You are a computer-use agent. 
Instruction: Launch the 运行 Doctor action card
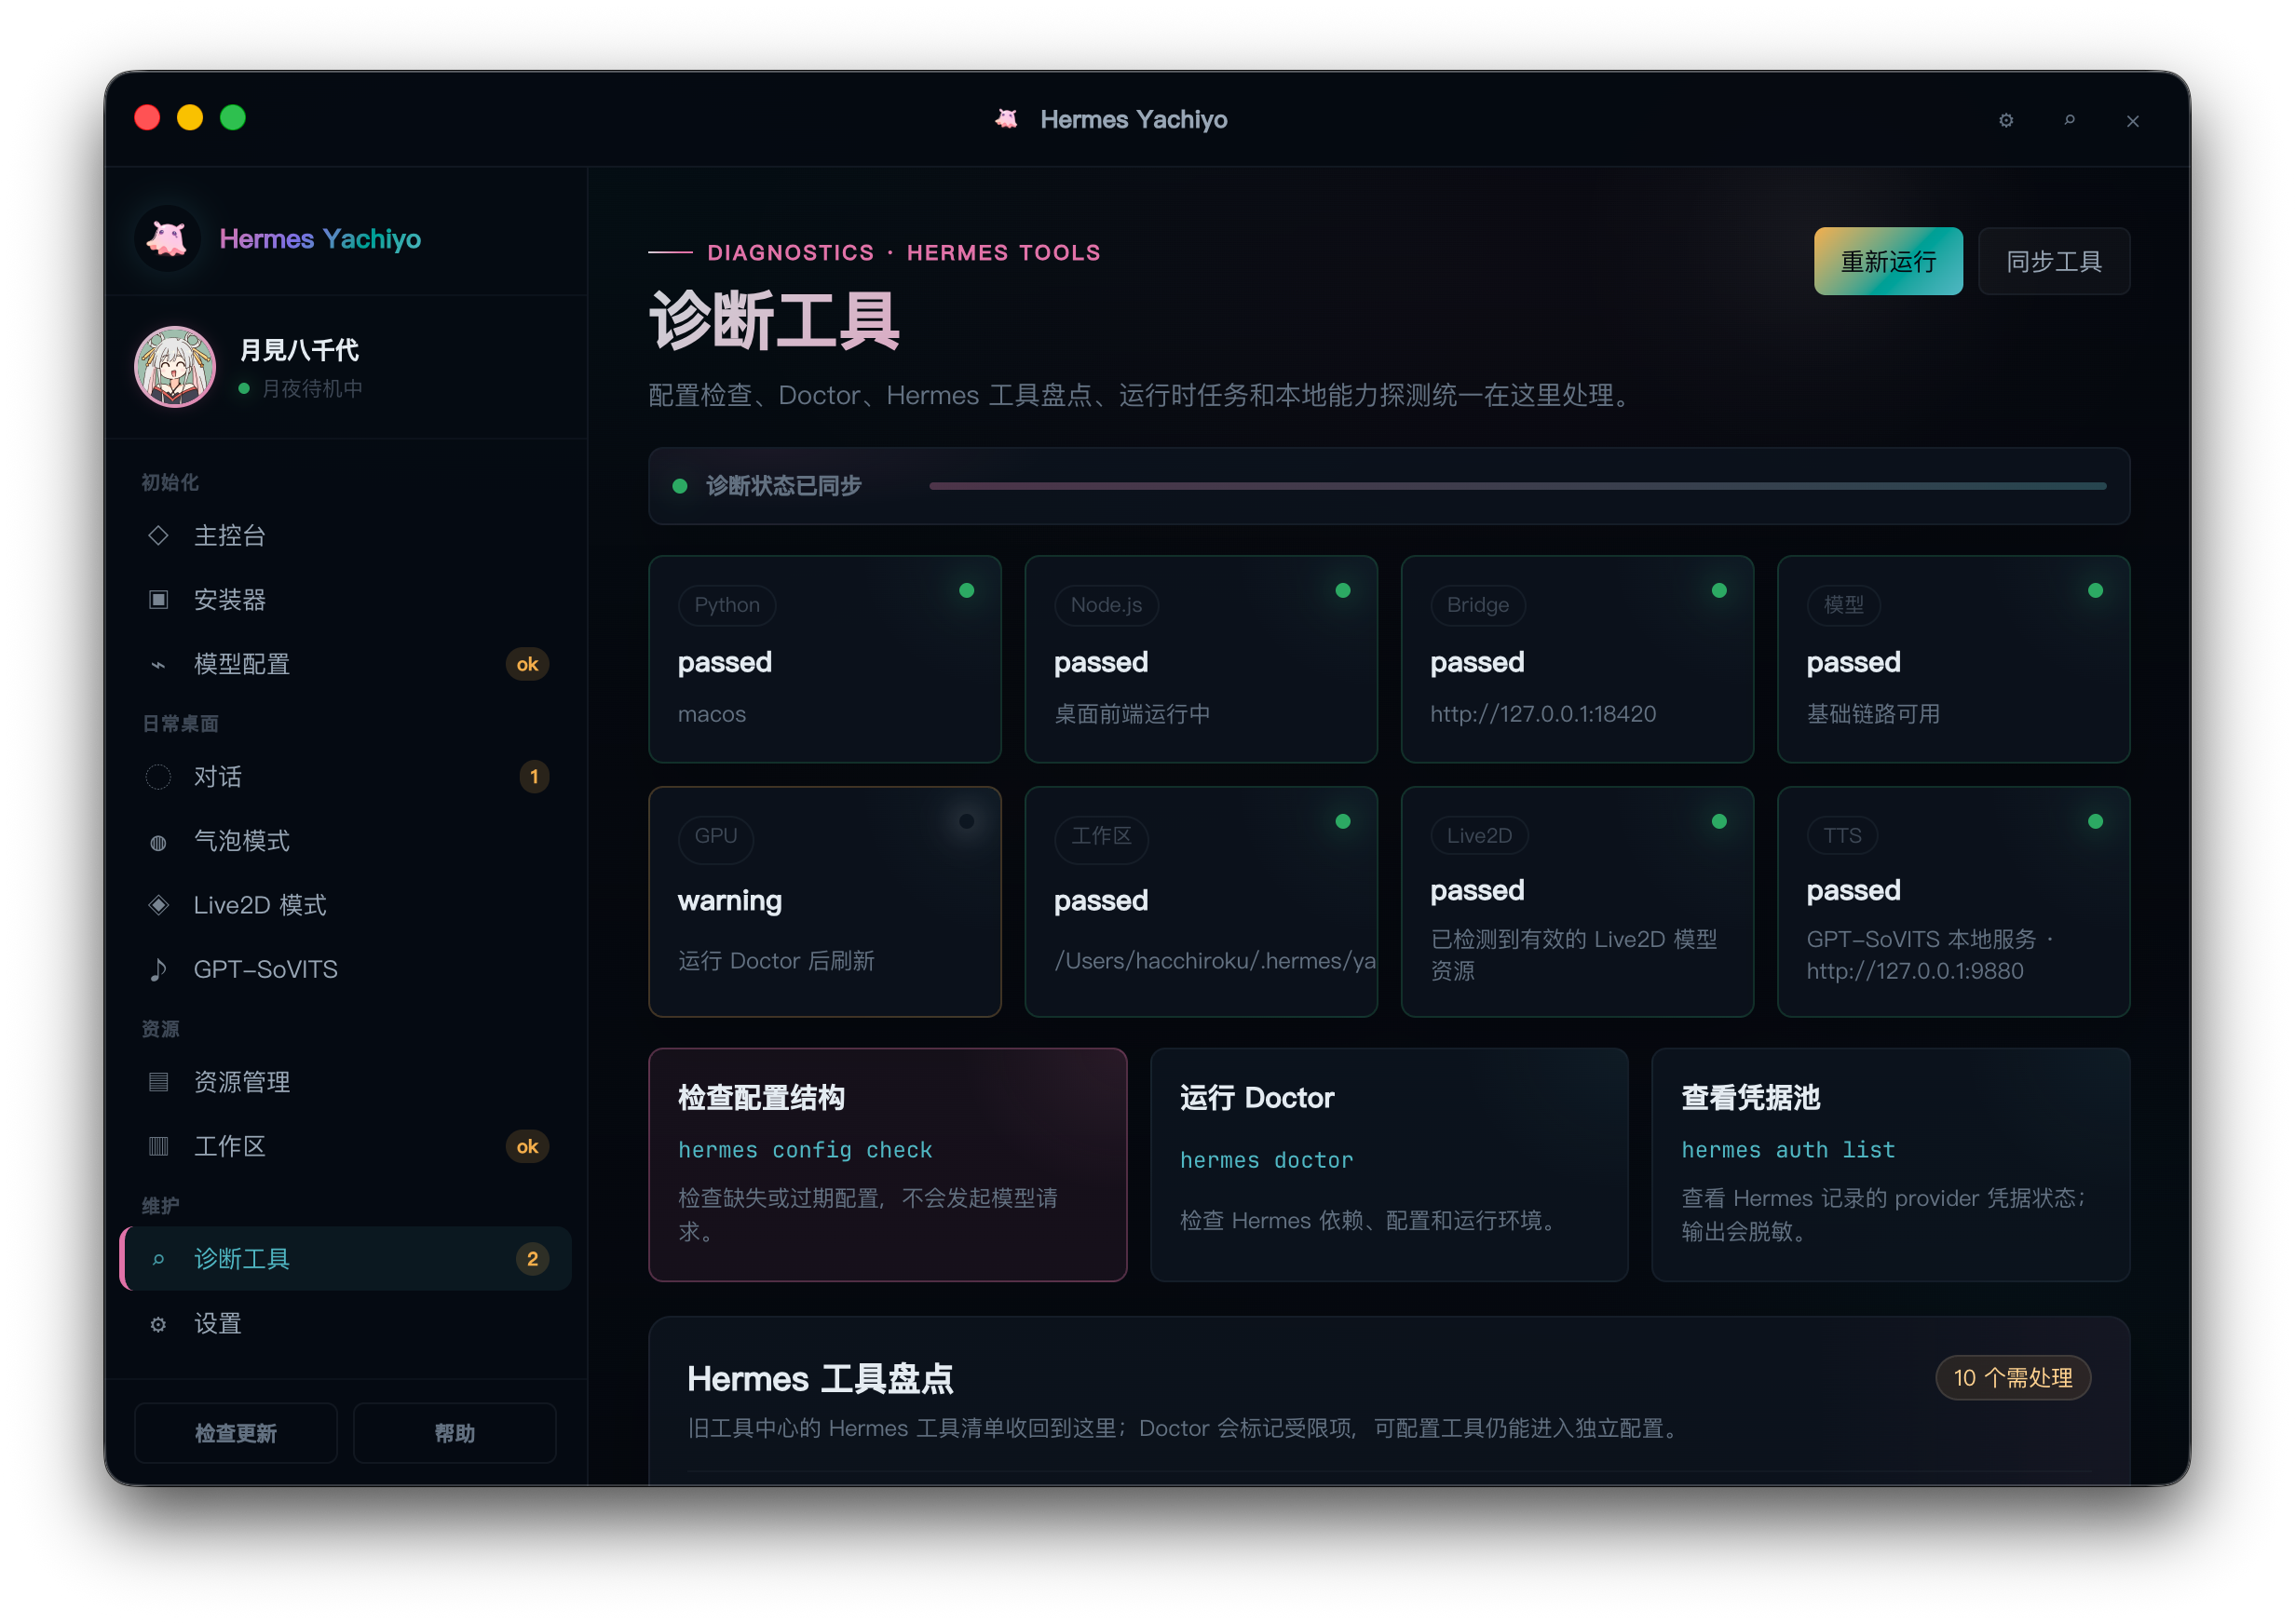(1389, 1164)
